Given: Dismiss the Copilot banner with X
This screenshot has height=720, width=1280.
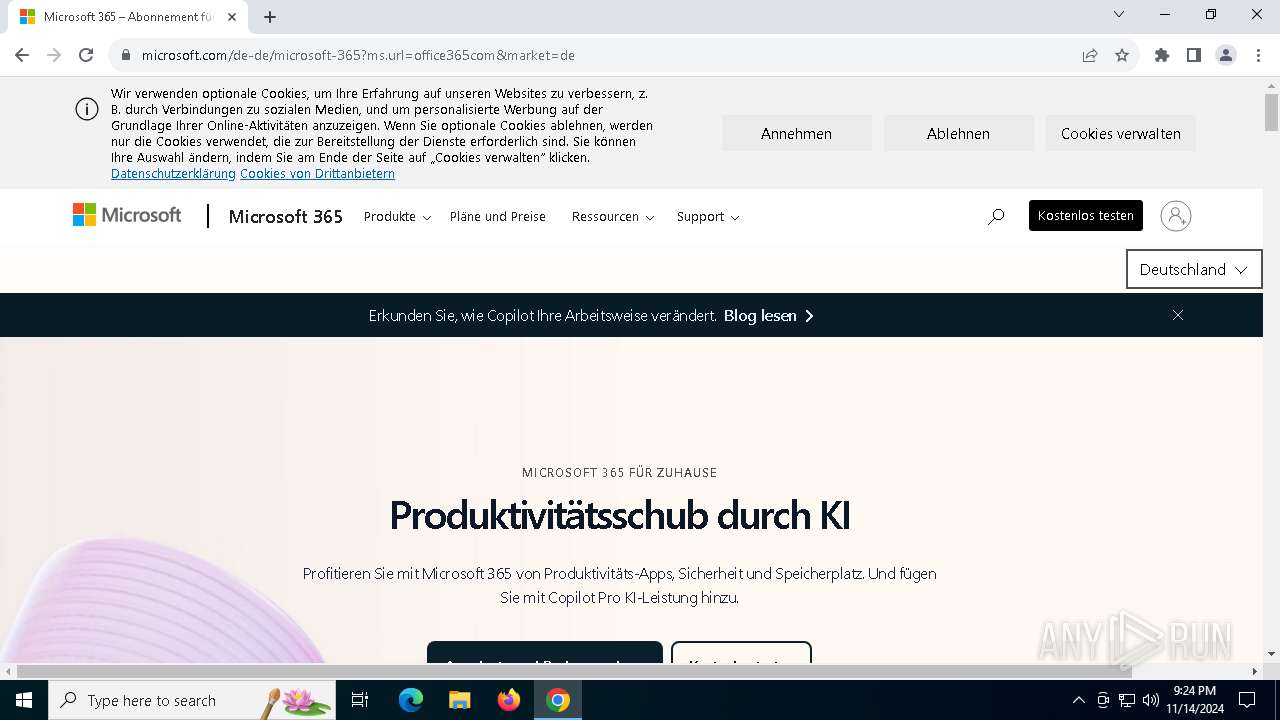Looking at the screenshot, I should (1178, 315).
